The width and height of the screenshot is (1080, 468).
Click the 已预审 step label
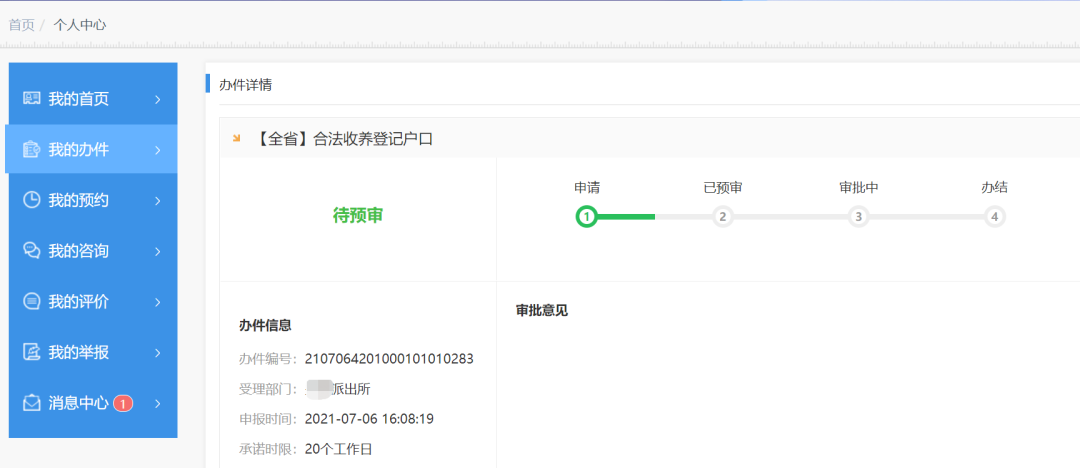[723, 187]
